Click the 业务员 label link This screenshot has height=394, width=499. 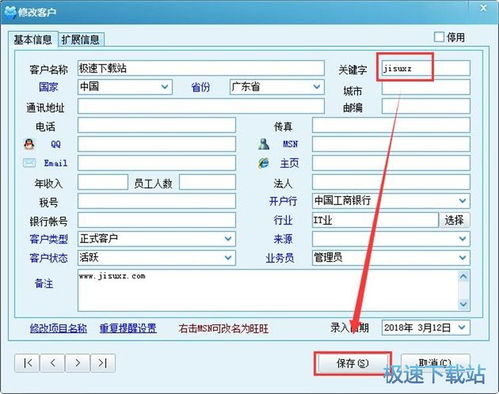[x=280, y=258]
